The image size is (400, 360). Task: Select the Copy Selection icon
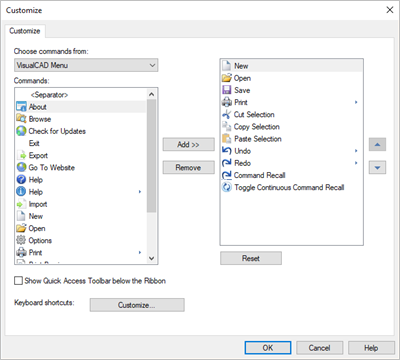pyautogui.click(x=227, y=126)
